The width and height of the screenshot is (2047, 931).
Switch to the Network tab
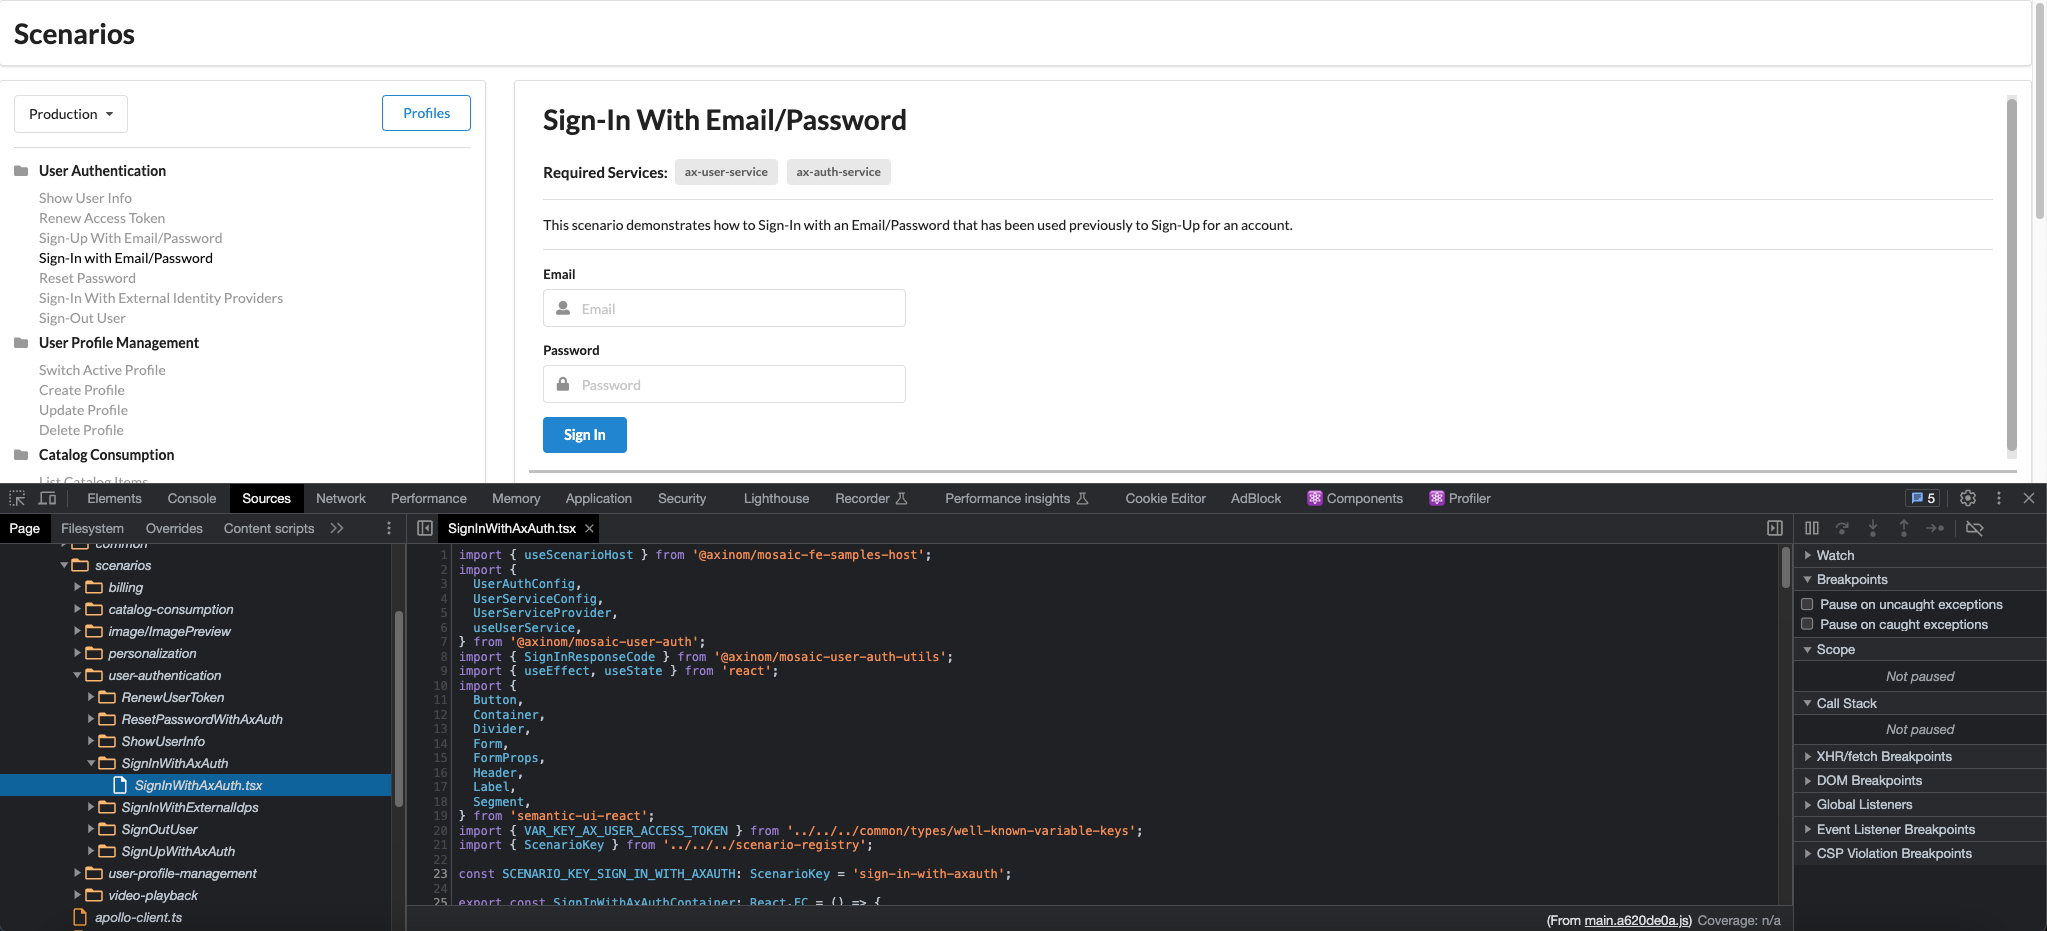[x=340, y=497]
